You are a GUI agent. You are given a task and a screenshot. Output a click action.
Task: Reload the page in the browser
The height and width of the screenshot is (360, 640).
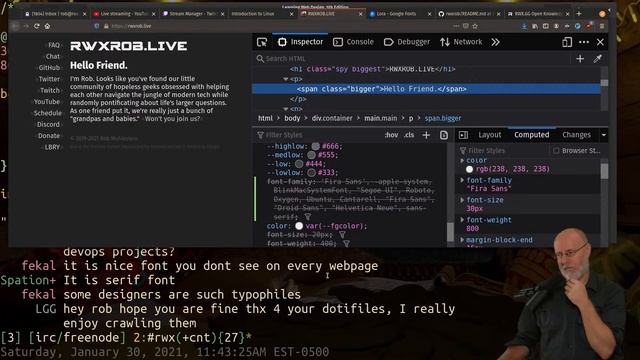(x=37, y=26)
